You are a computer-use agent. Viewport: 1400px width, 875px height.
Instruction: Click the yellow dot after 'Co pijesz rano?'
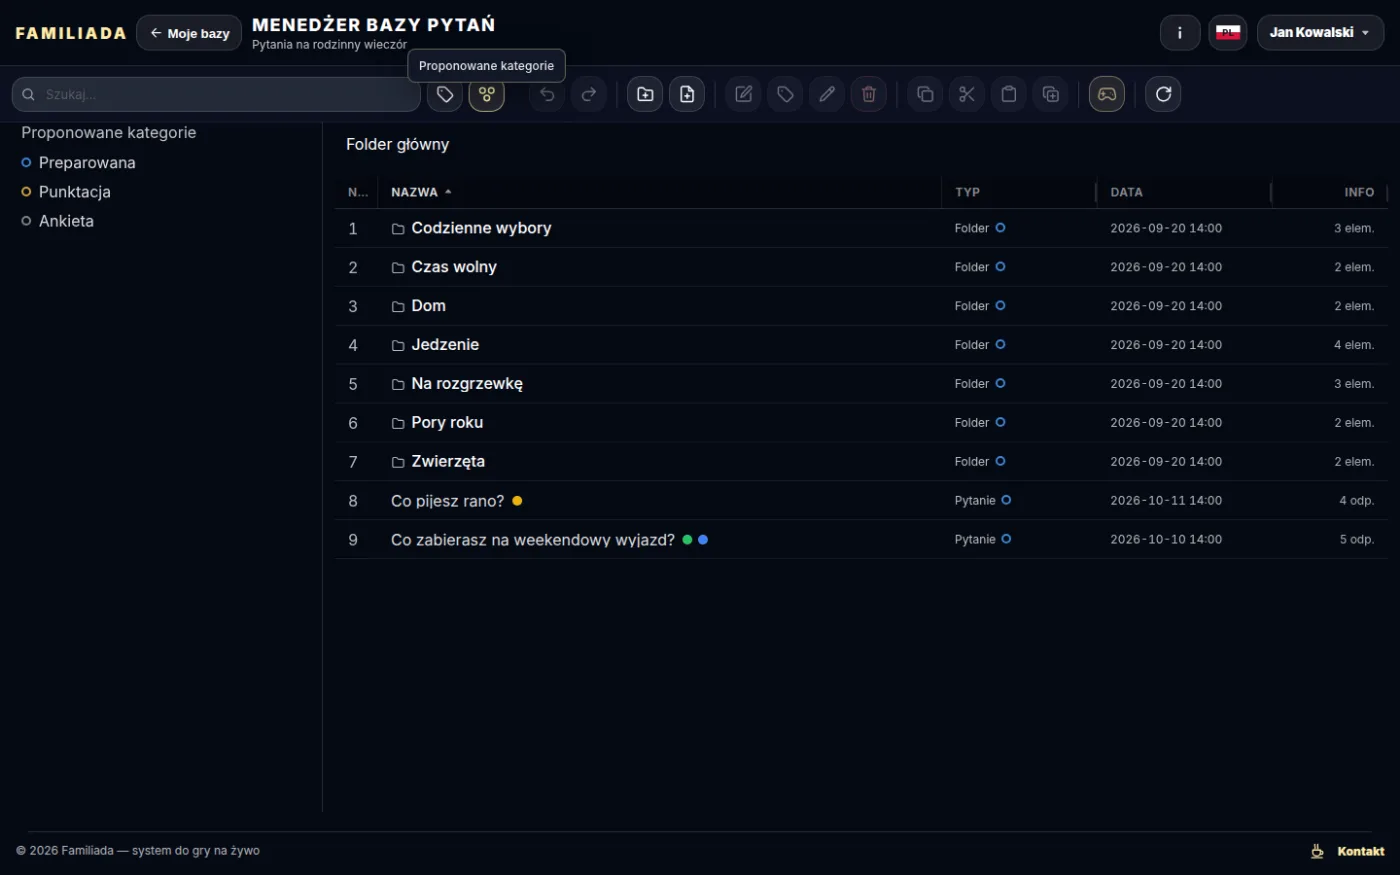pos(517,501)
